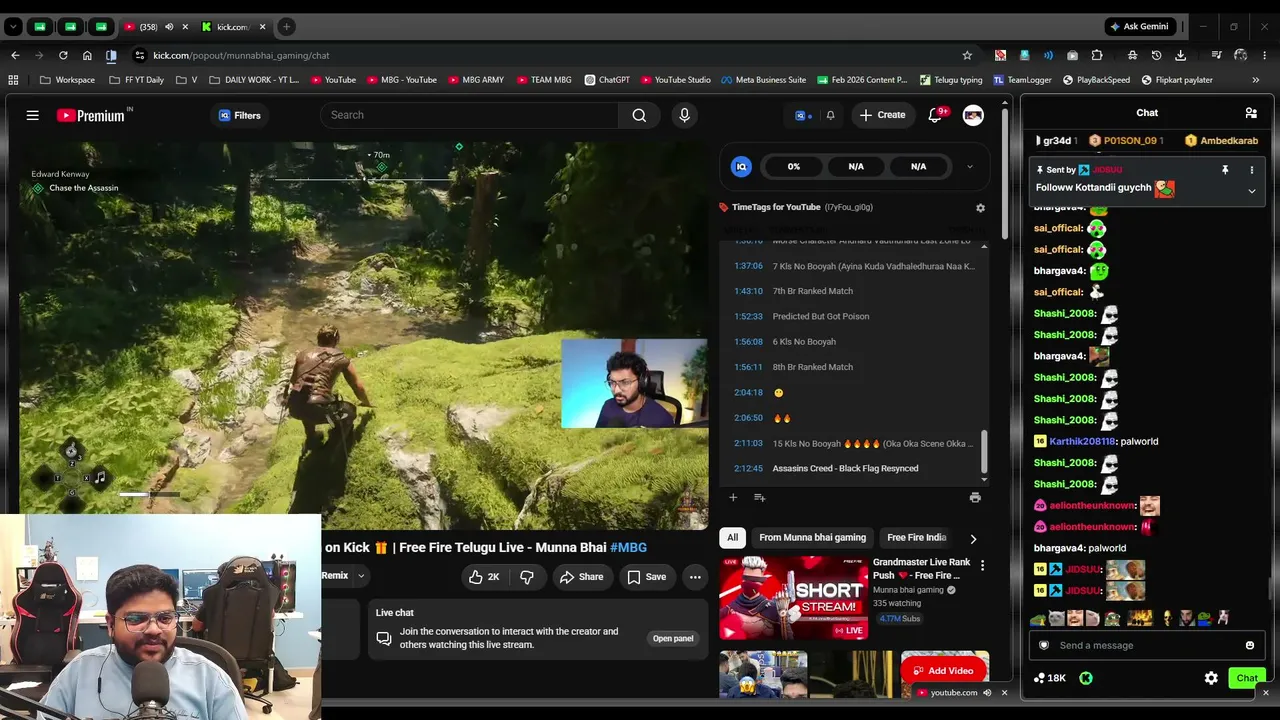The image size is (1280, 720).
Task: Open Kick chat user list icon
Action: click(x=1251, y=113)
